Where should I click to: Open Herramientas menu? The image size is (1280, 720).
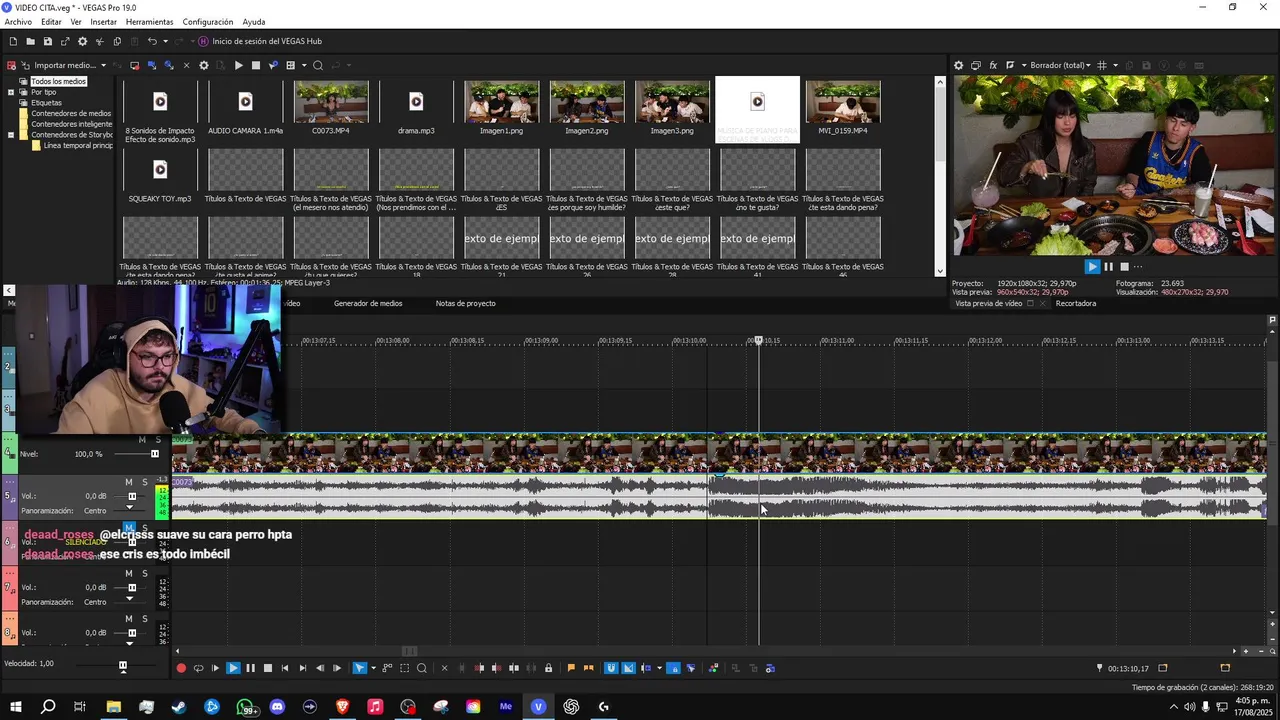click(x=149, y=21)
